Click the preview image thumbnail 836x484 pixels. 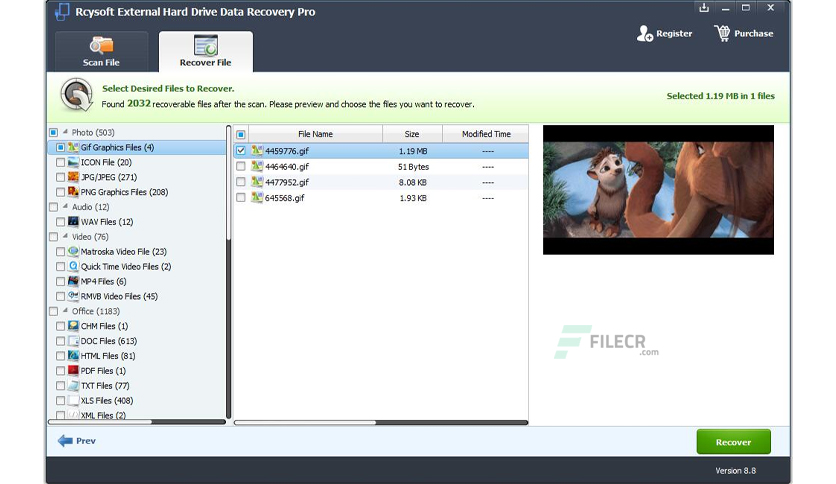tap(658, 190)
